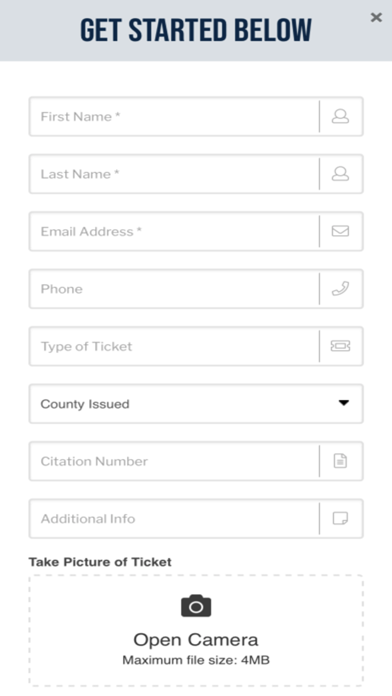
Task: Click the ticket icon beside Type of Ticket
Action: (x=341, y=346)
